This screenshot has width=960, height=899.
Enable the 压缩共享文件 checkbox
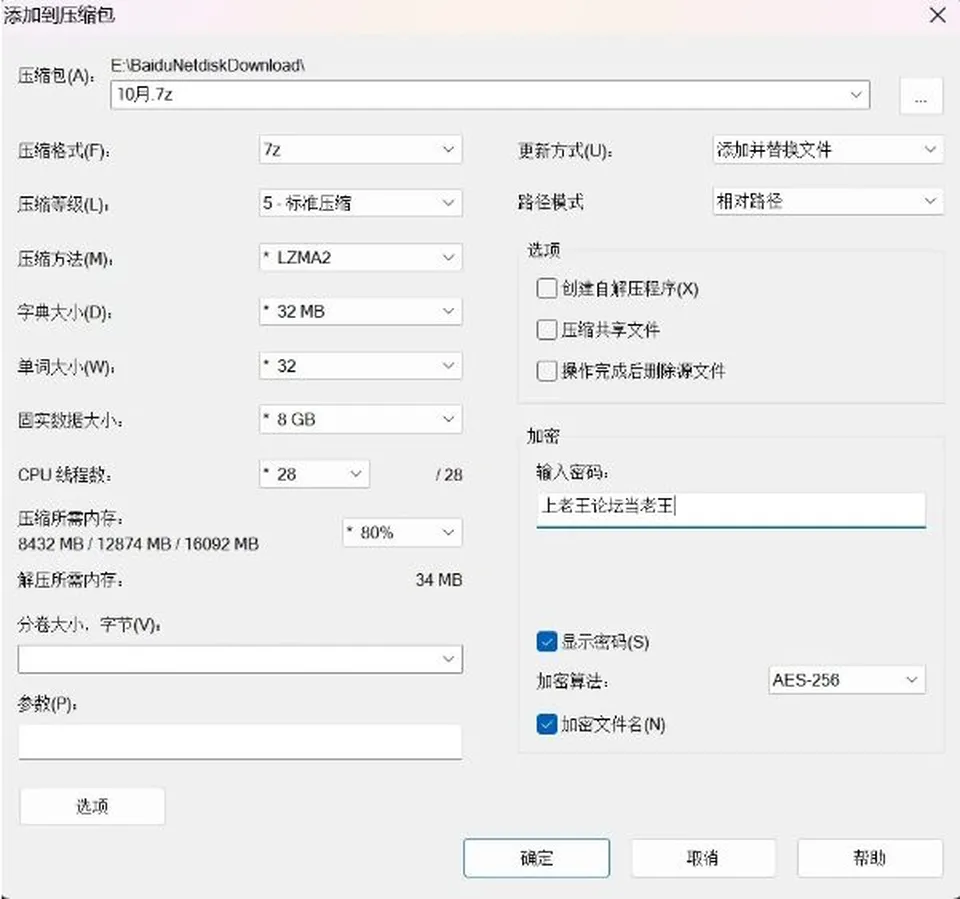(546, 330)
